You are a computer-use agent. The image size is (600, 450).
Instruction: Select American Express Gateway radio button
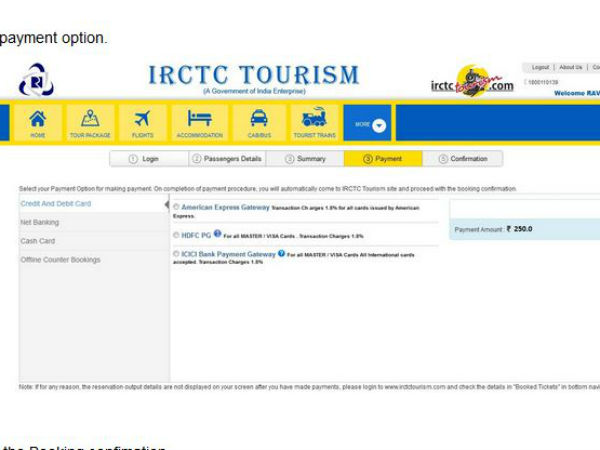[177, 207]
